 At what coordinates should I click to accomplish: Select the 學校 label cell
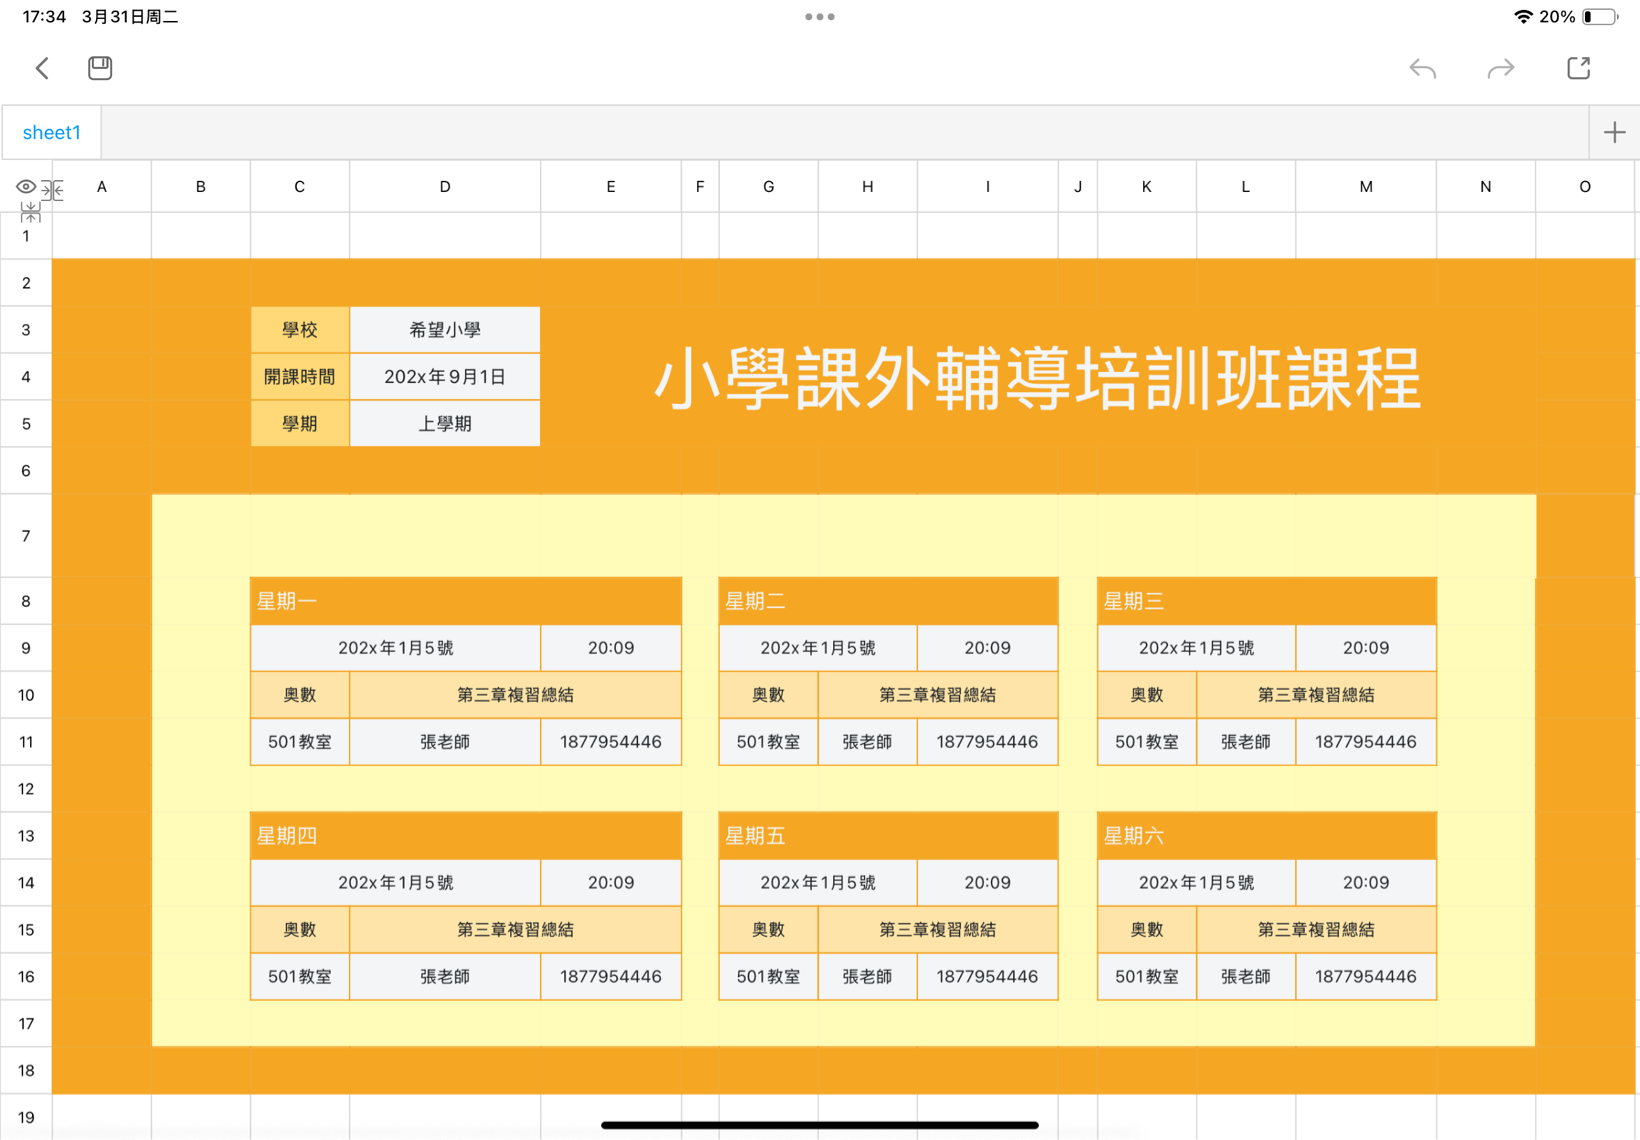point(300,330)
